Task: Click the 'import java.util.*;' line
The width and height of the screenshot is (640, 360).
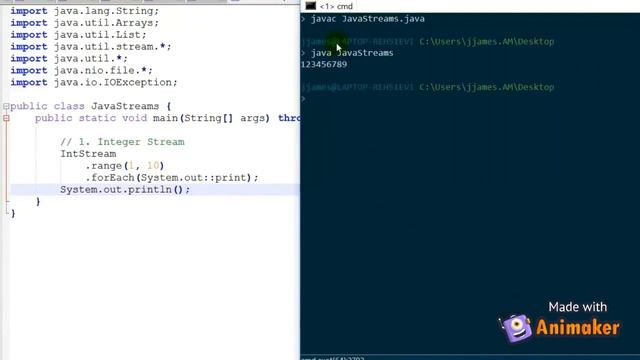Action: [x=69, y=58]
